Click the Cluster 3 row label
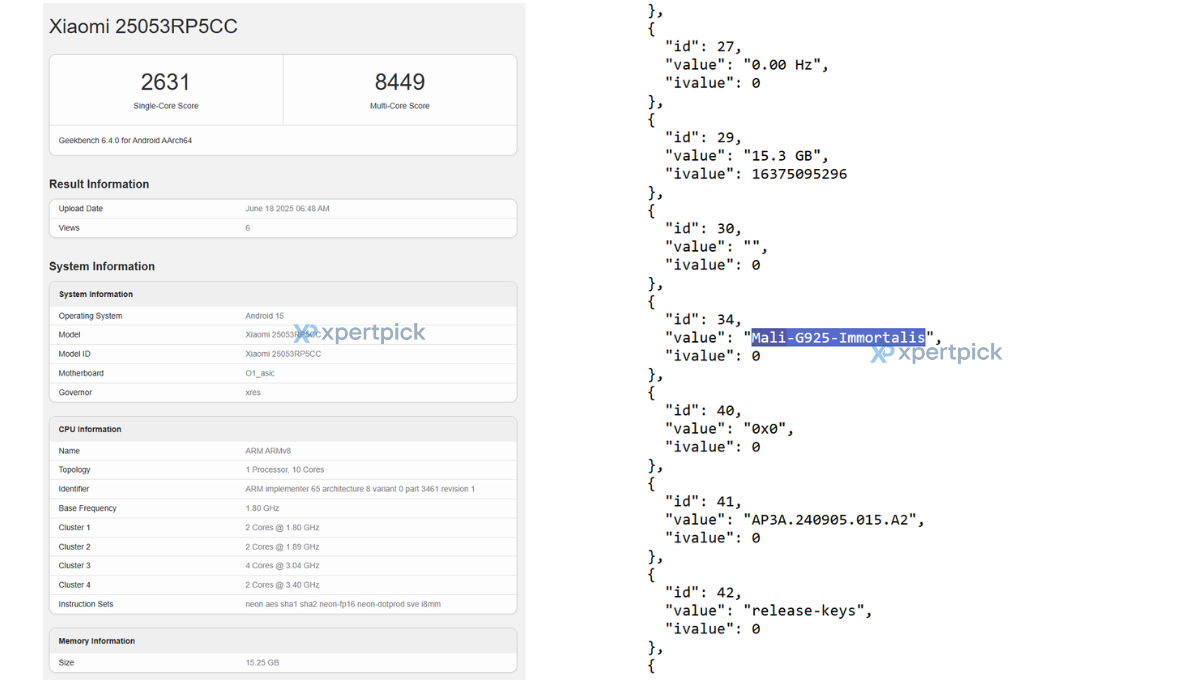 pos(74,566)
